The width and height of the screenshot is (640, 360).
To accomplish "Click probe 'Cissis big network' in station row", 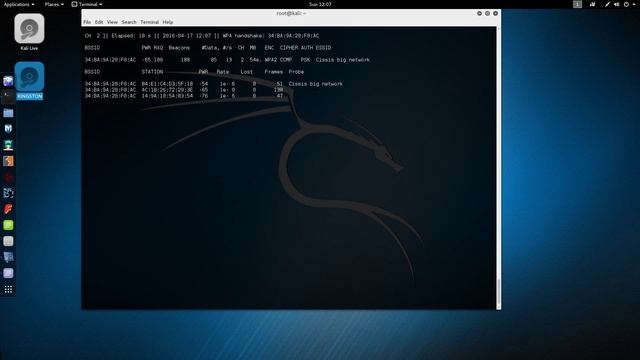I will 316,84.
